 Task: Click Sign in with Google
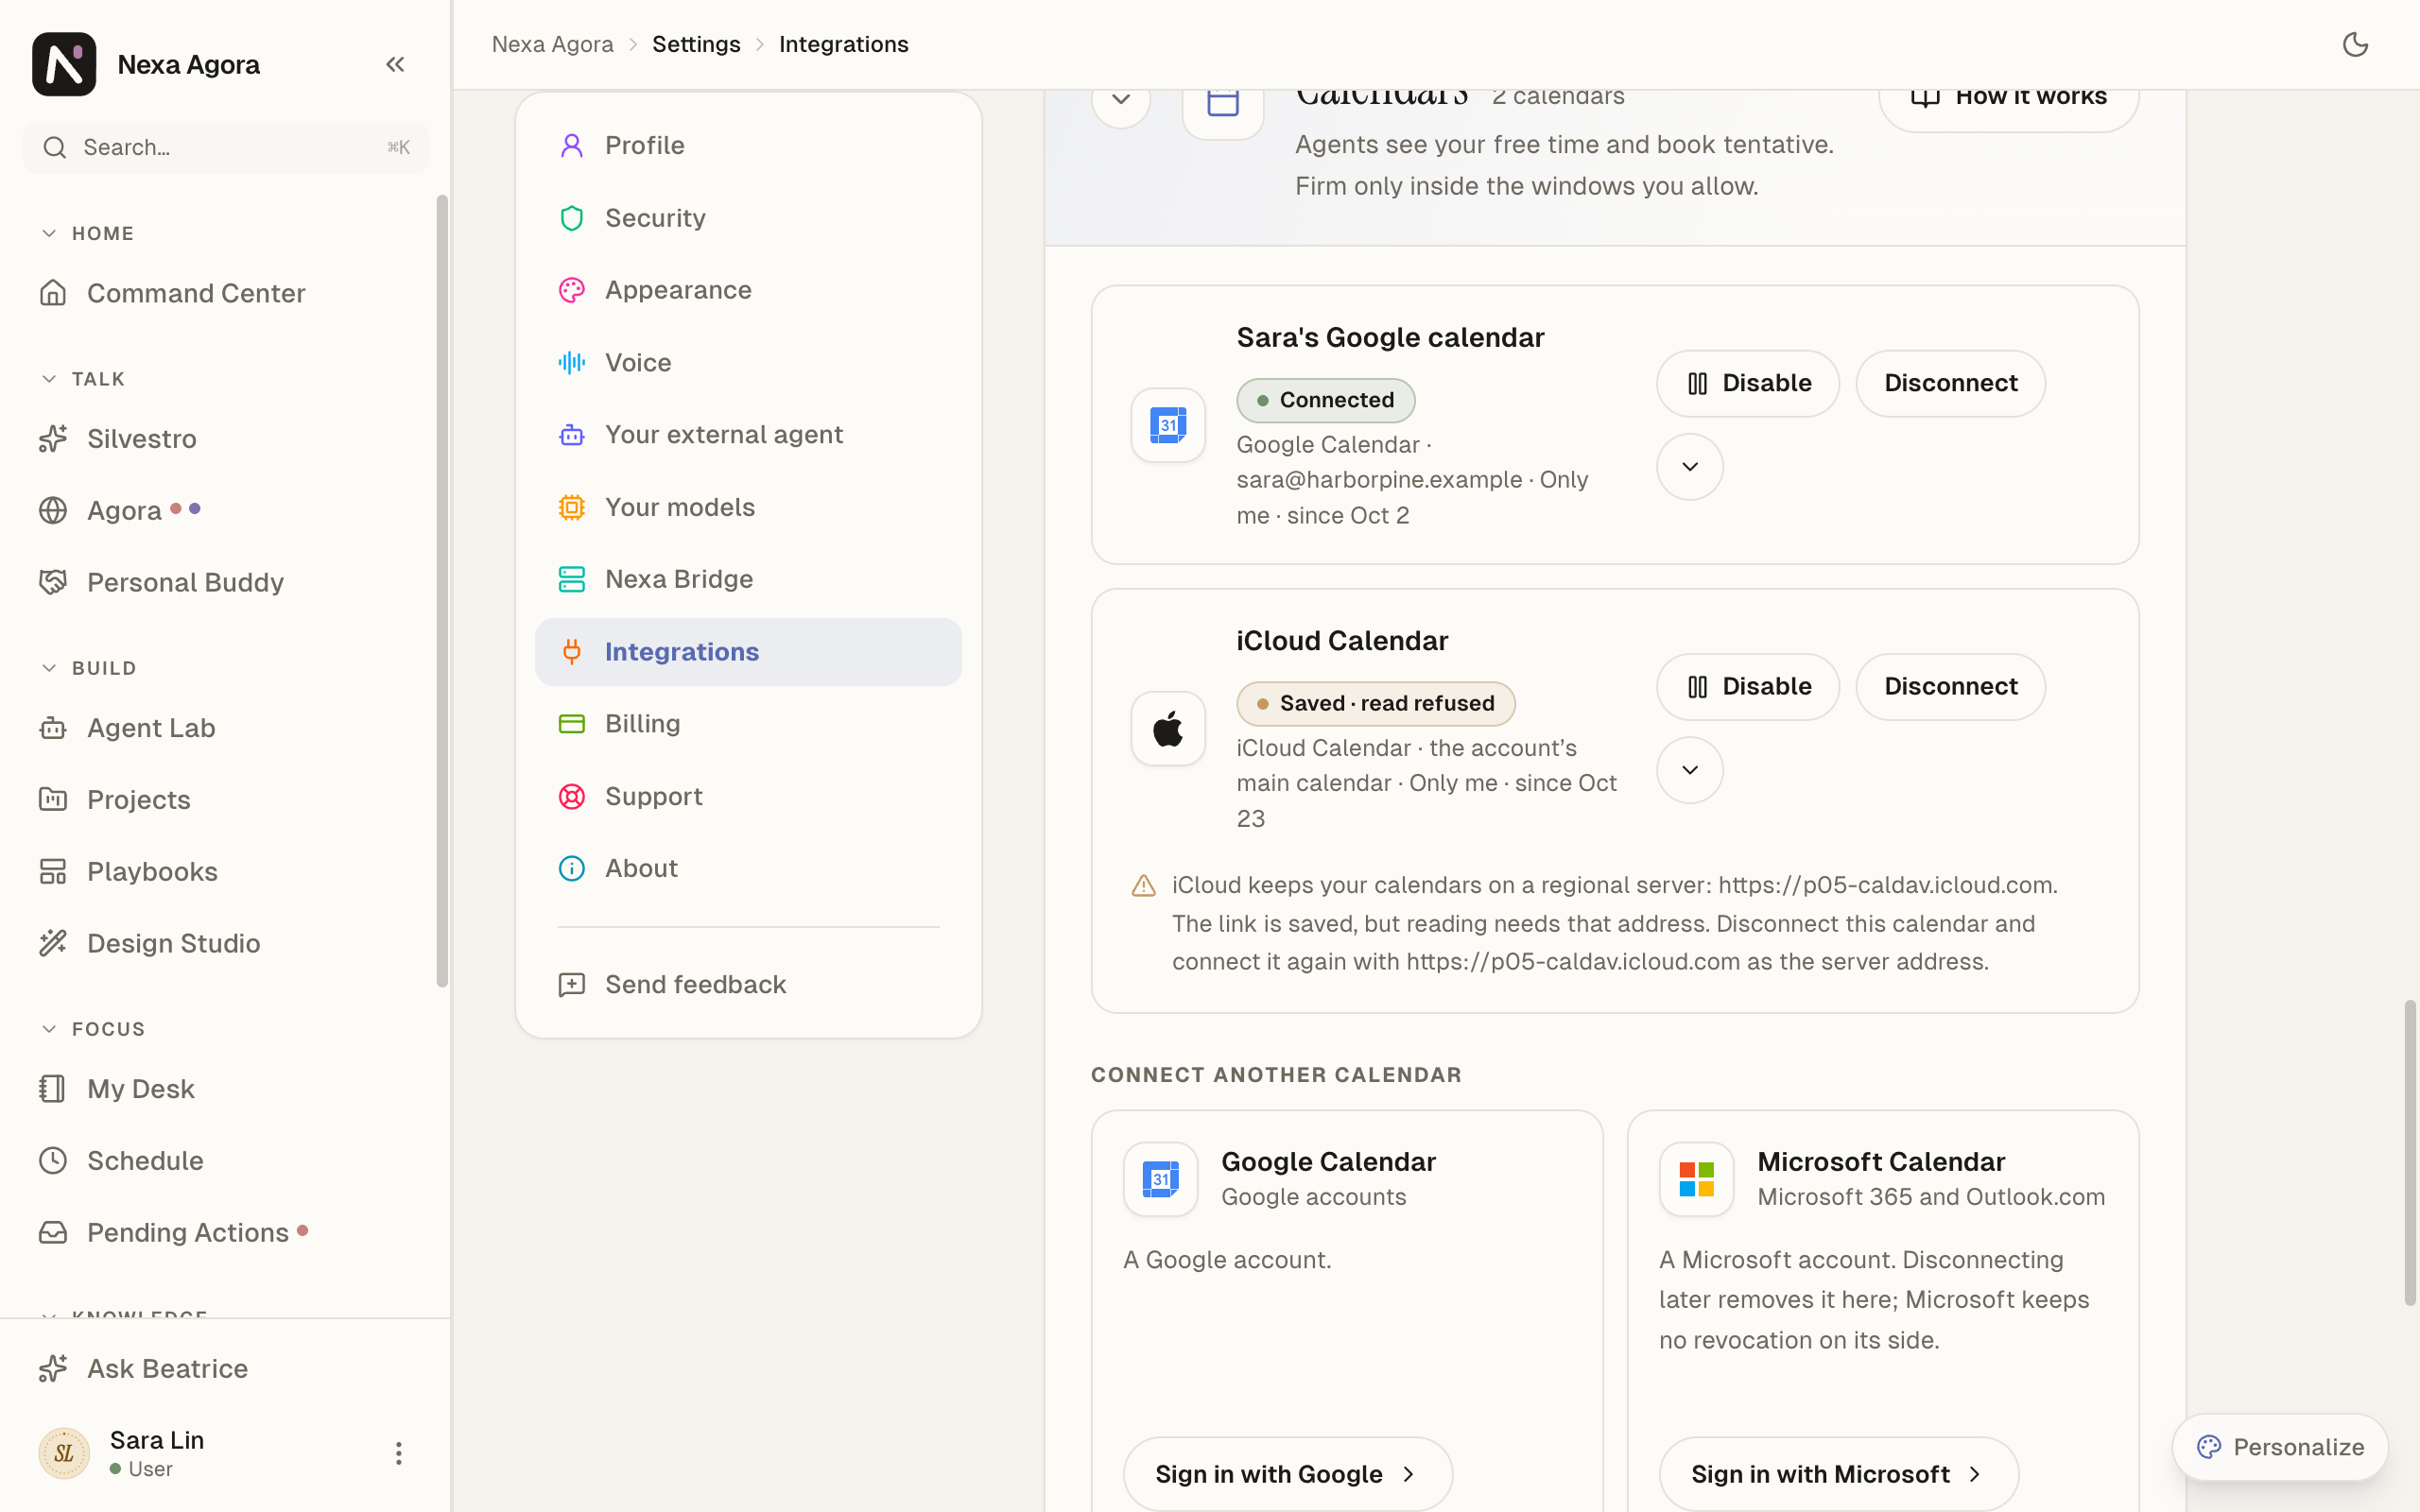pos(1287,1474)
